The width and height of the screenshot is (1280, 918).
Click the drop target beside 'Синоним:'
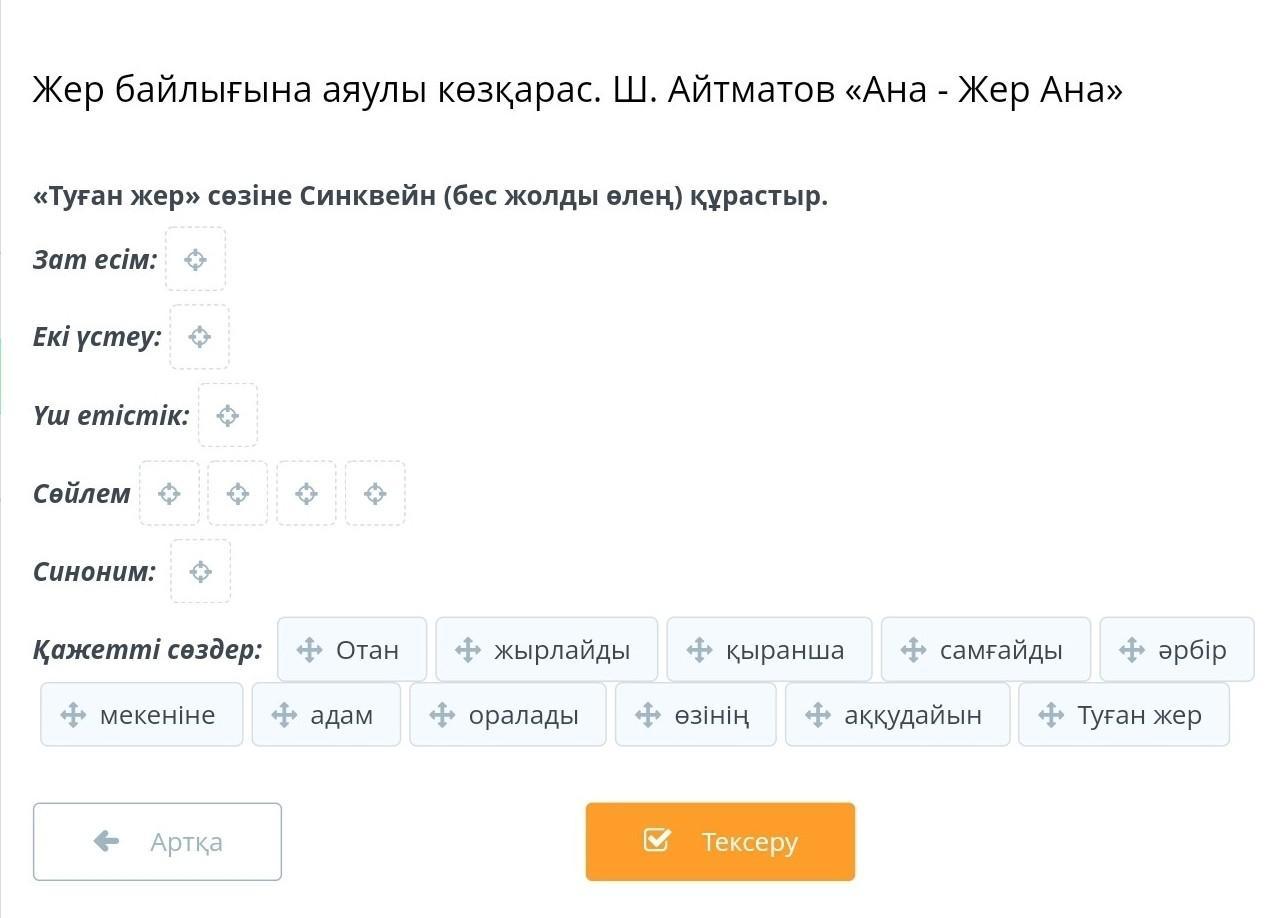(201, 571)
